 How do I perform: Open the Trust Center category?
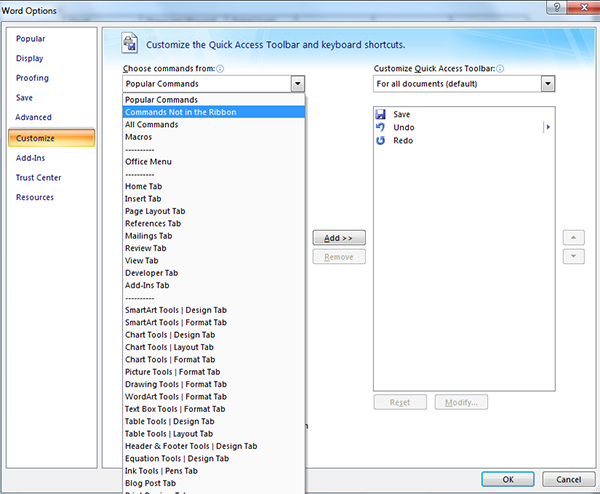pyautogui.click(x=38, y=178)
